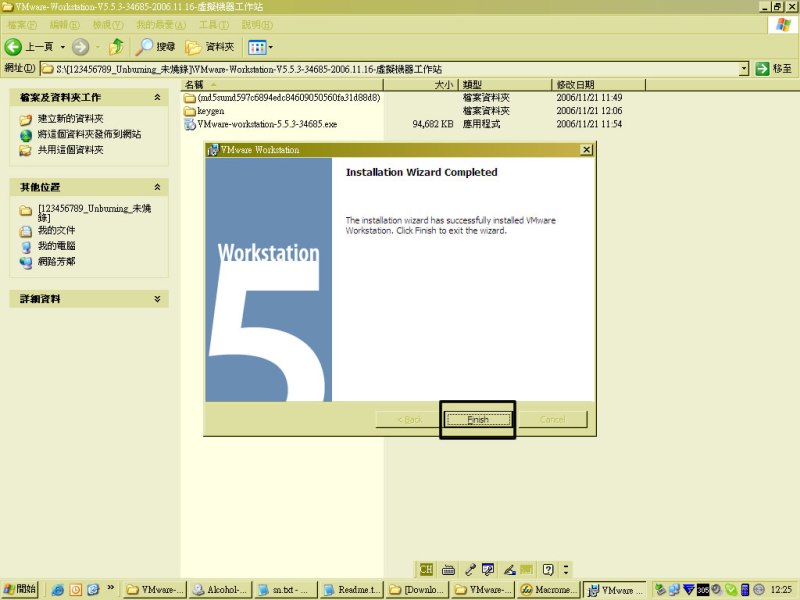The height and width of the screenshot is (600, 800).
Task: Sort by the 名稱 column header
Action: click(x=282, y=85)
